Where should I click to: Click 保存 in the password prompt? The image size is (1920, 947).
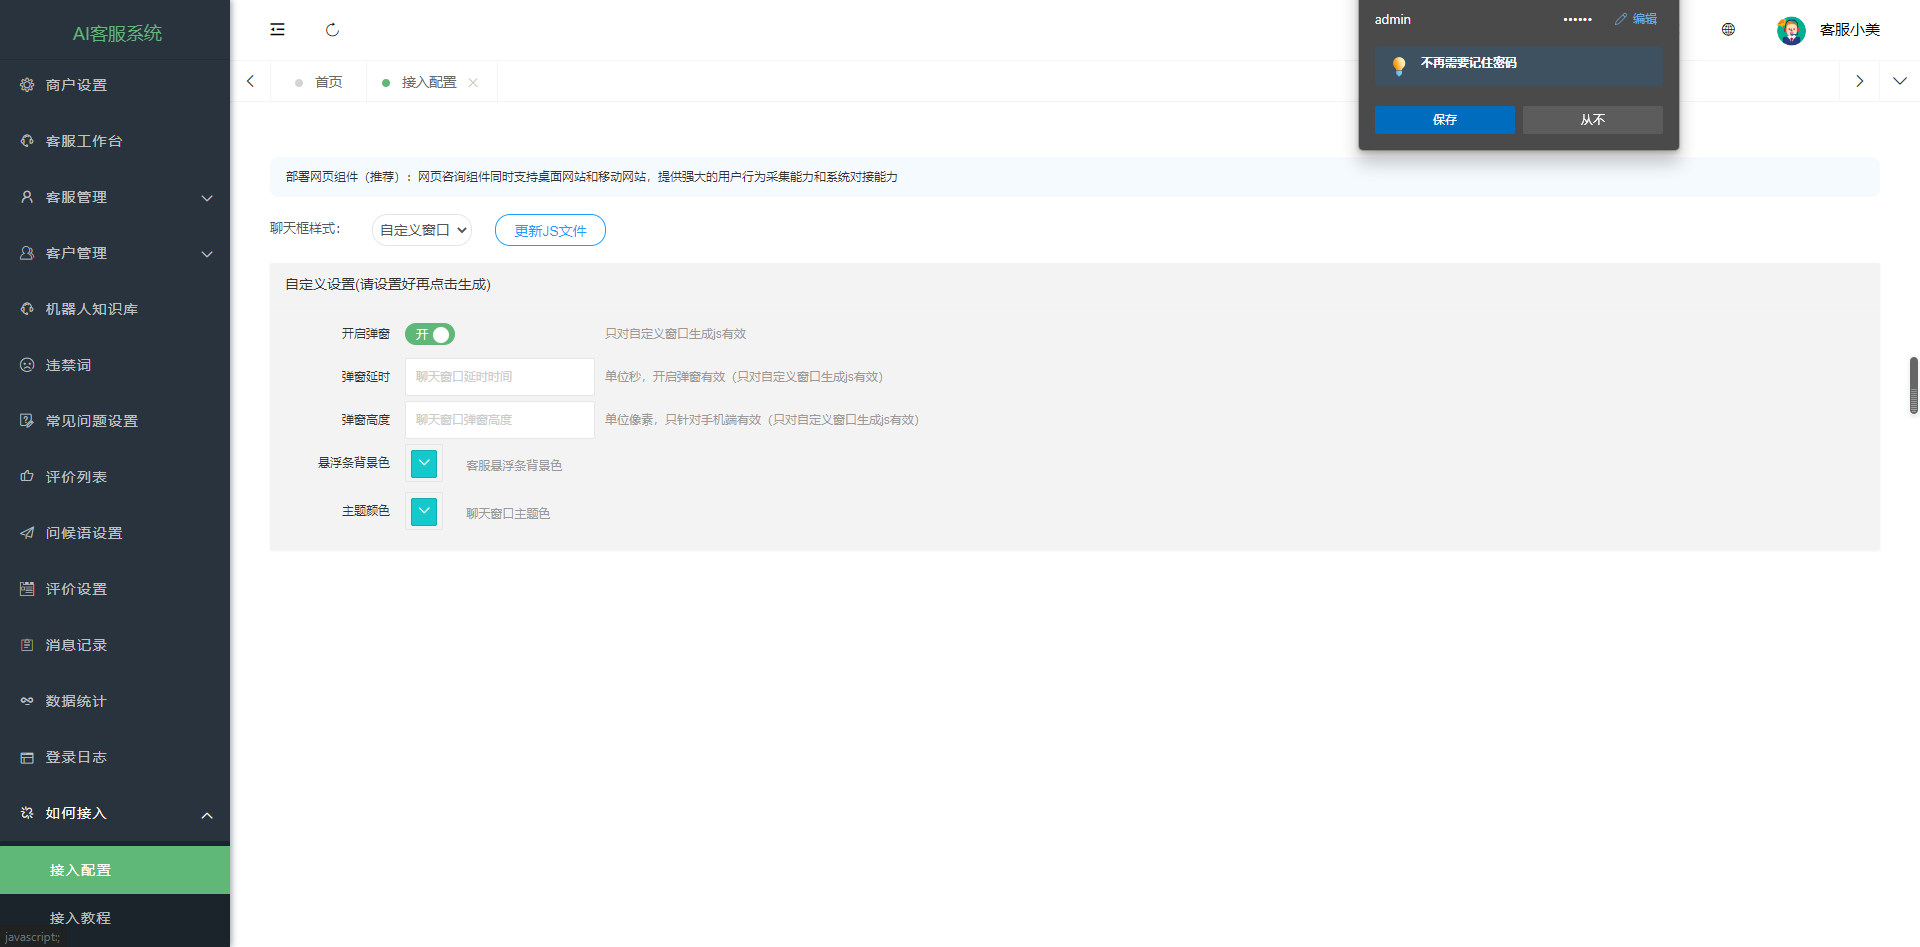click(1445, 120)
